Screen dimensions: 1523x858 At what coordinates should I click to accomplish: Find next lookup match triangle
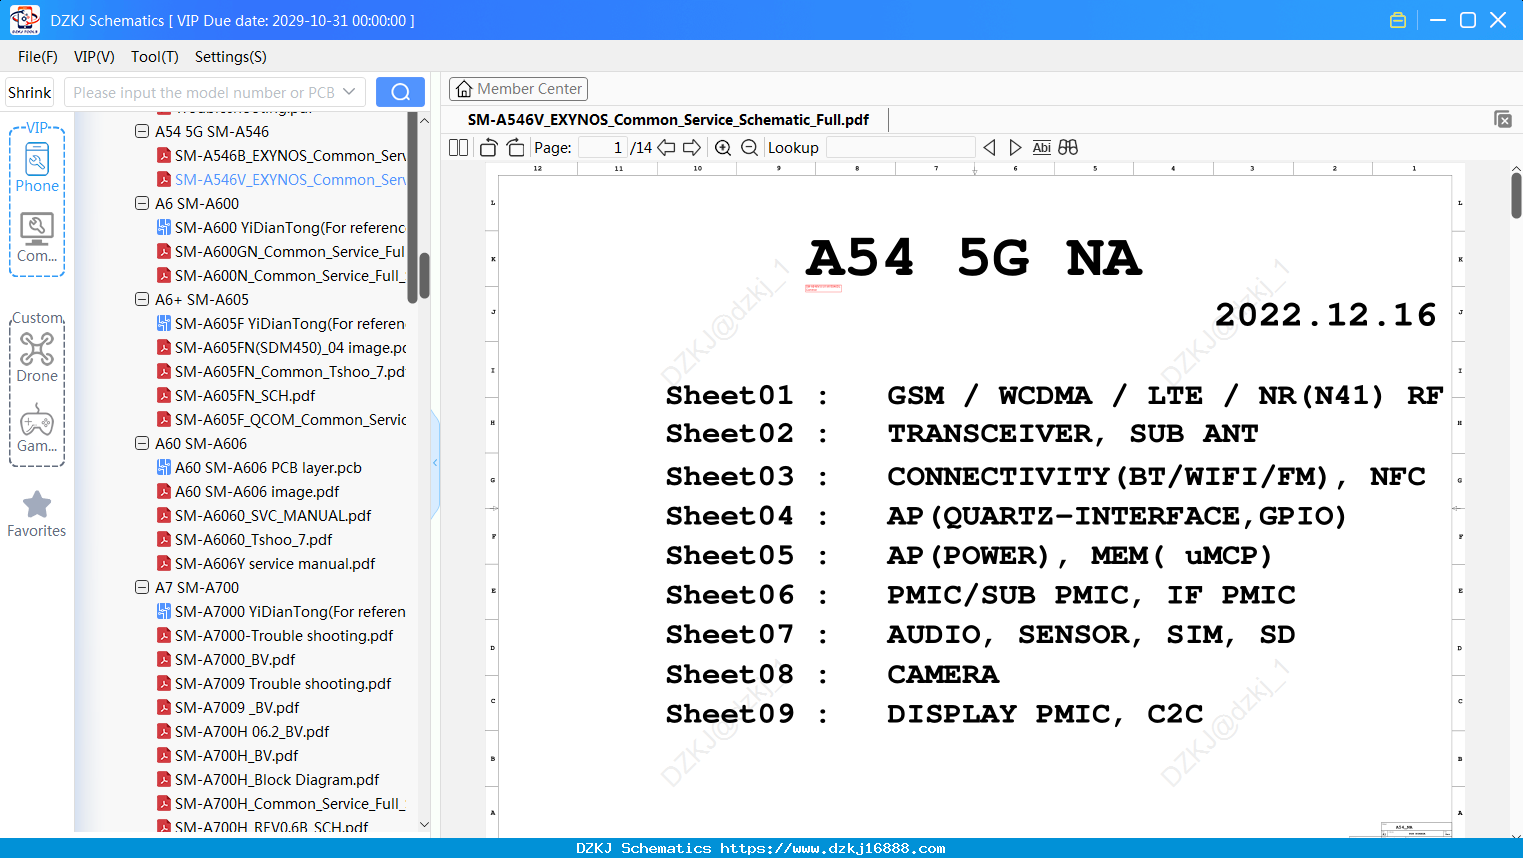[1015, 148]
